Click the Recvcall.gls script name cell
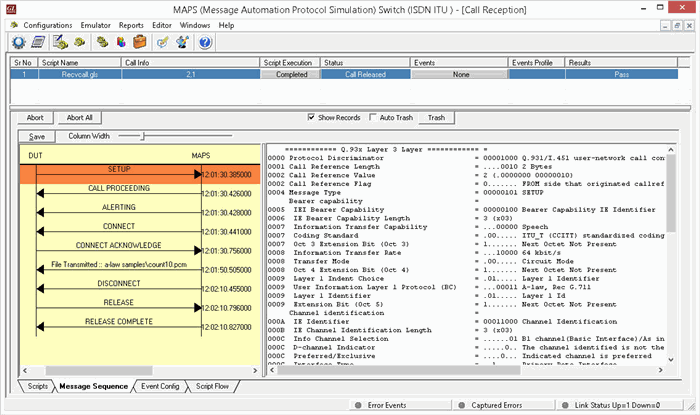This screenshot has height=415, width=700. 79,75
